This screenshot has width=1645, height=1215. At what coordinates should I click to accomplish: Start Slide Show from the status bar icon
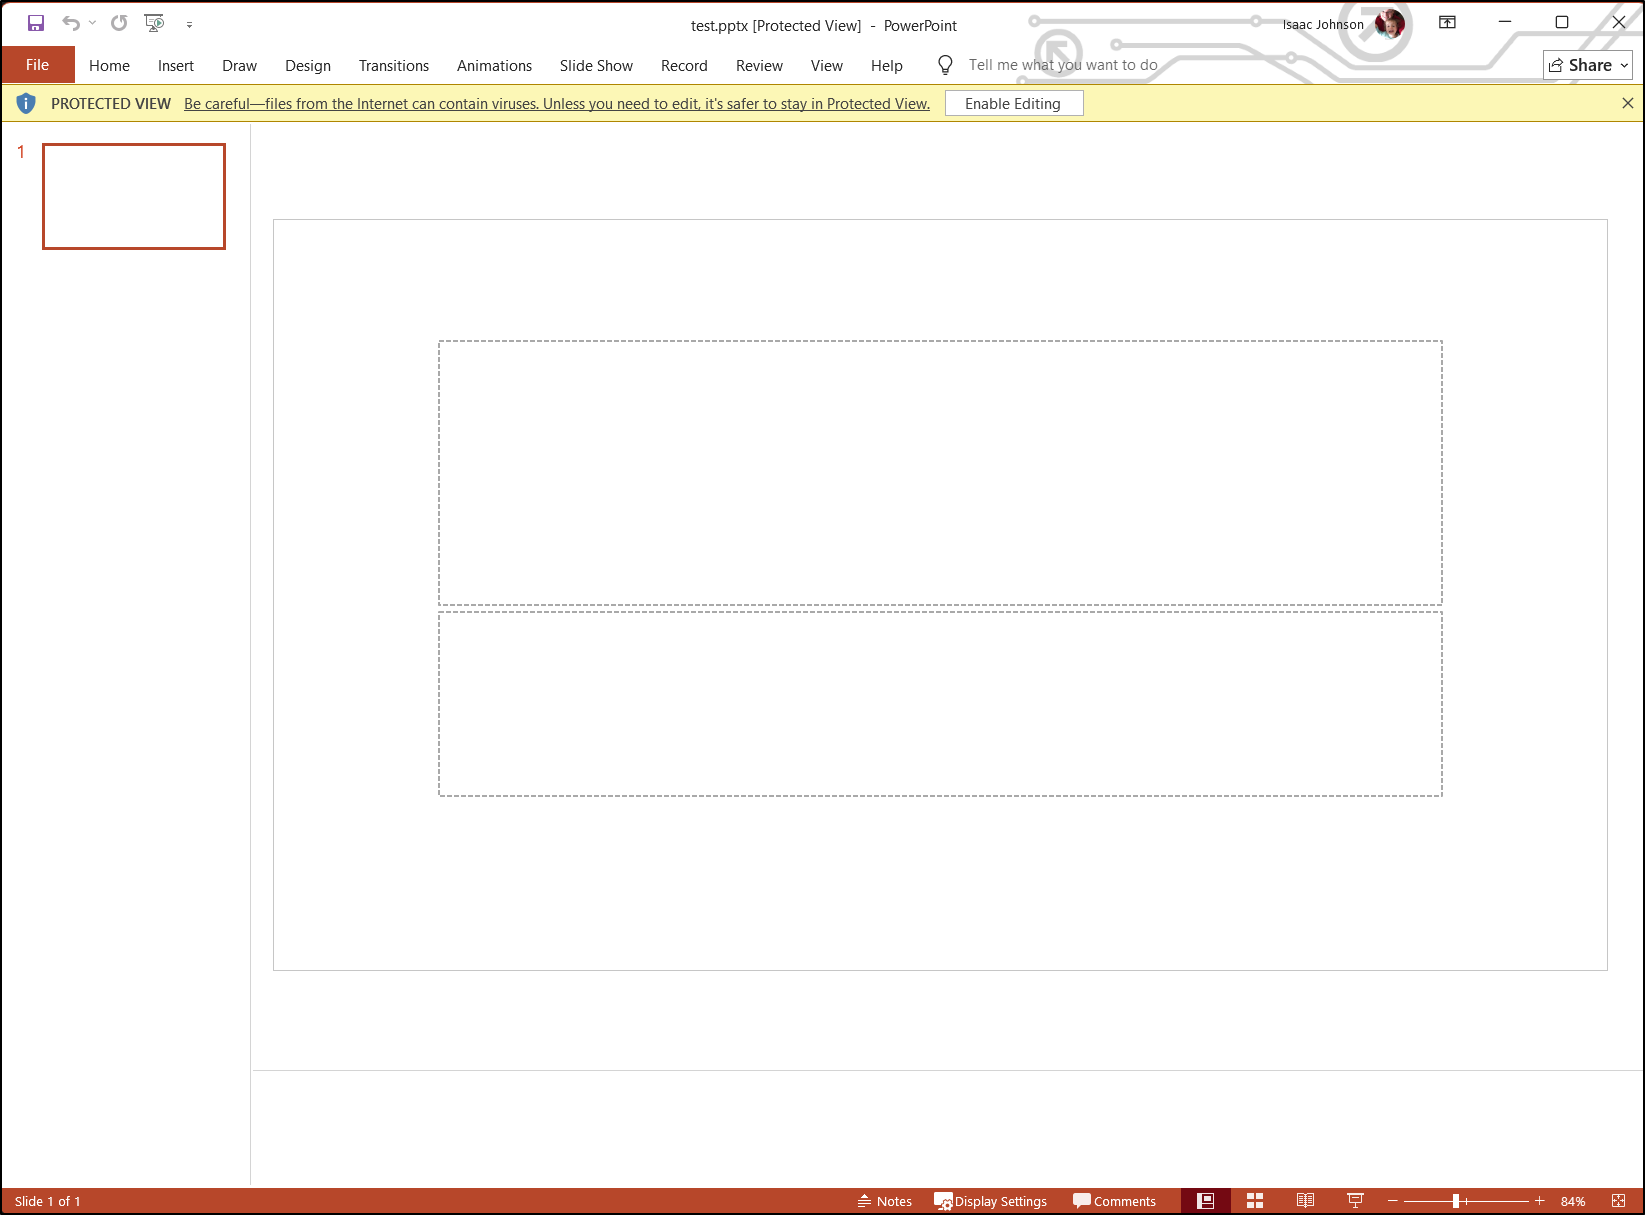(1355, 1201)
